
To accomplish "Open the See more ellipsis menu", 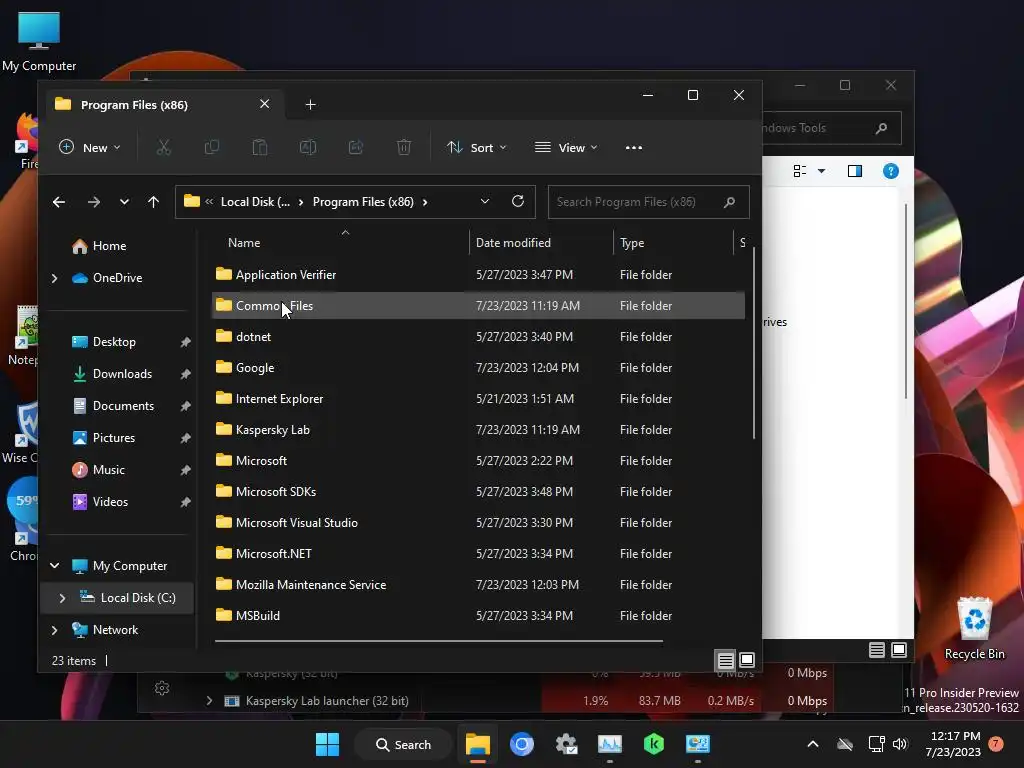I will coord(633,148).
